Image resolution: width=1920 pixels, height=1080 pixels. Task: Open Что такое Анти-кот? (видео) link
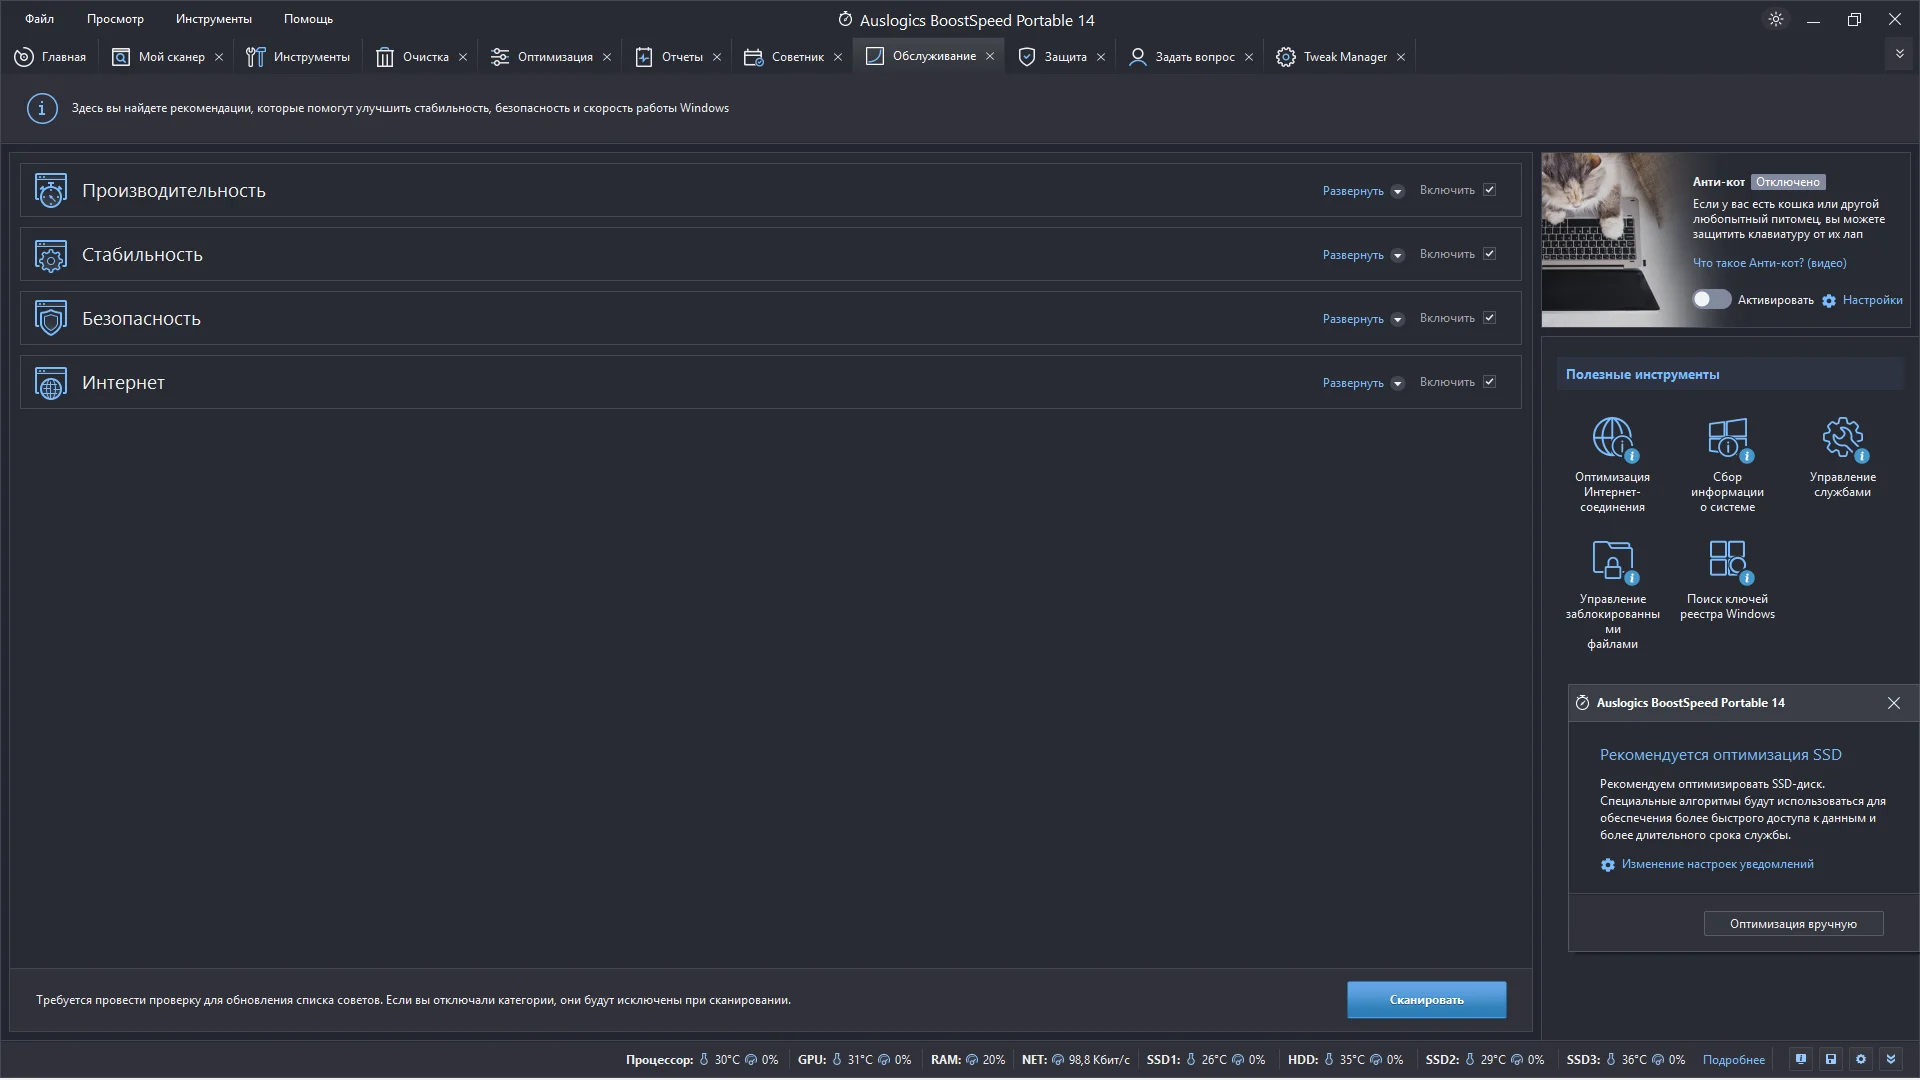click(x=1769, y=263)
